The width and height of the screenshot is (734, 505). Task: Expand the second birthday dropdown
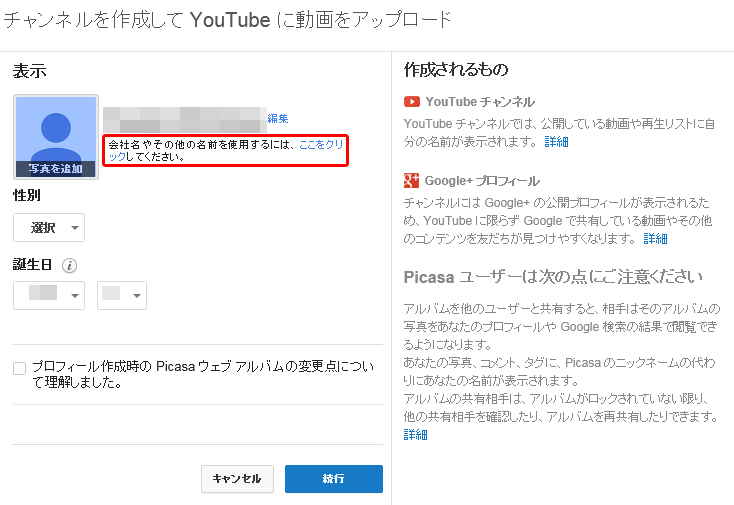(122, 295)
